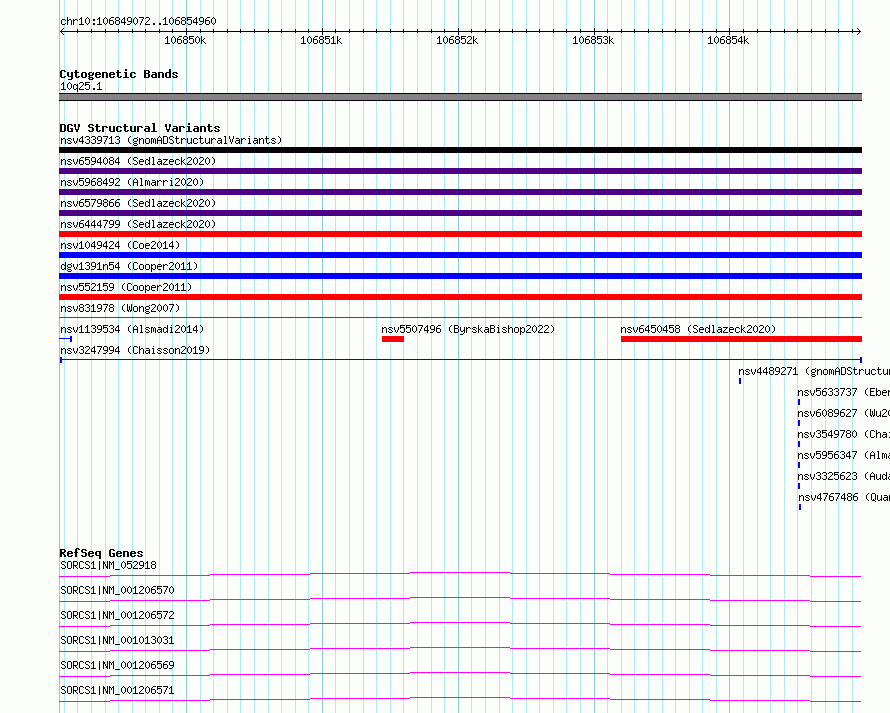
Task: Click the black nsv4339713 variant bar
Action: [460, 150]
